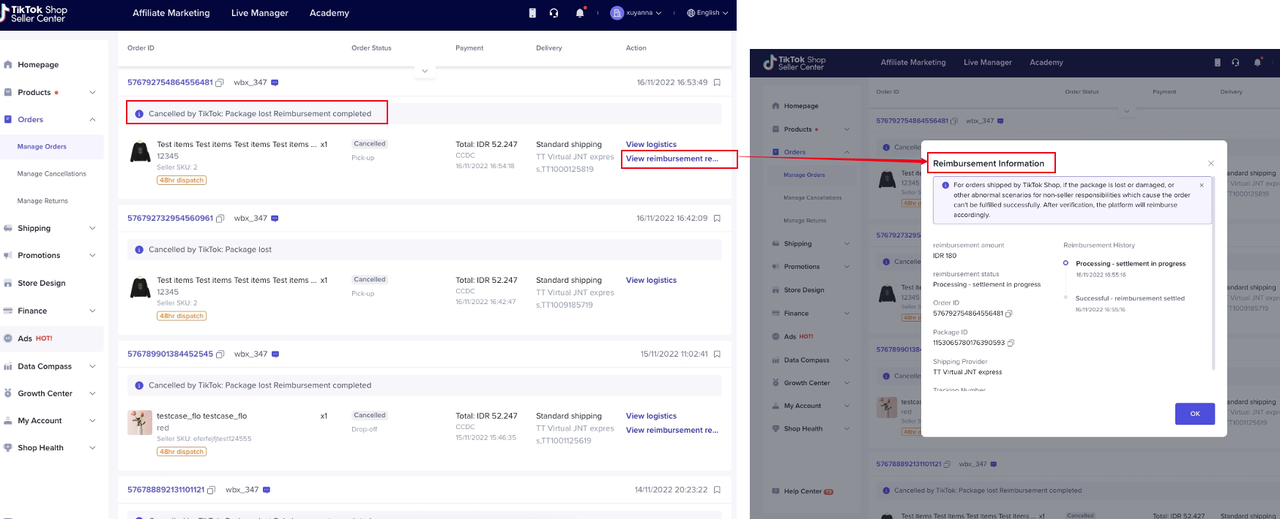This screenshot has width=1280, height=519.
Task: Click the testcase_flo product thumbnail
Action: [x=140, y=422]
